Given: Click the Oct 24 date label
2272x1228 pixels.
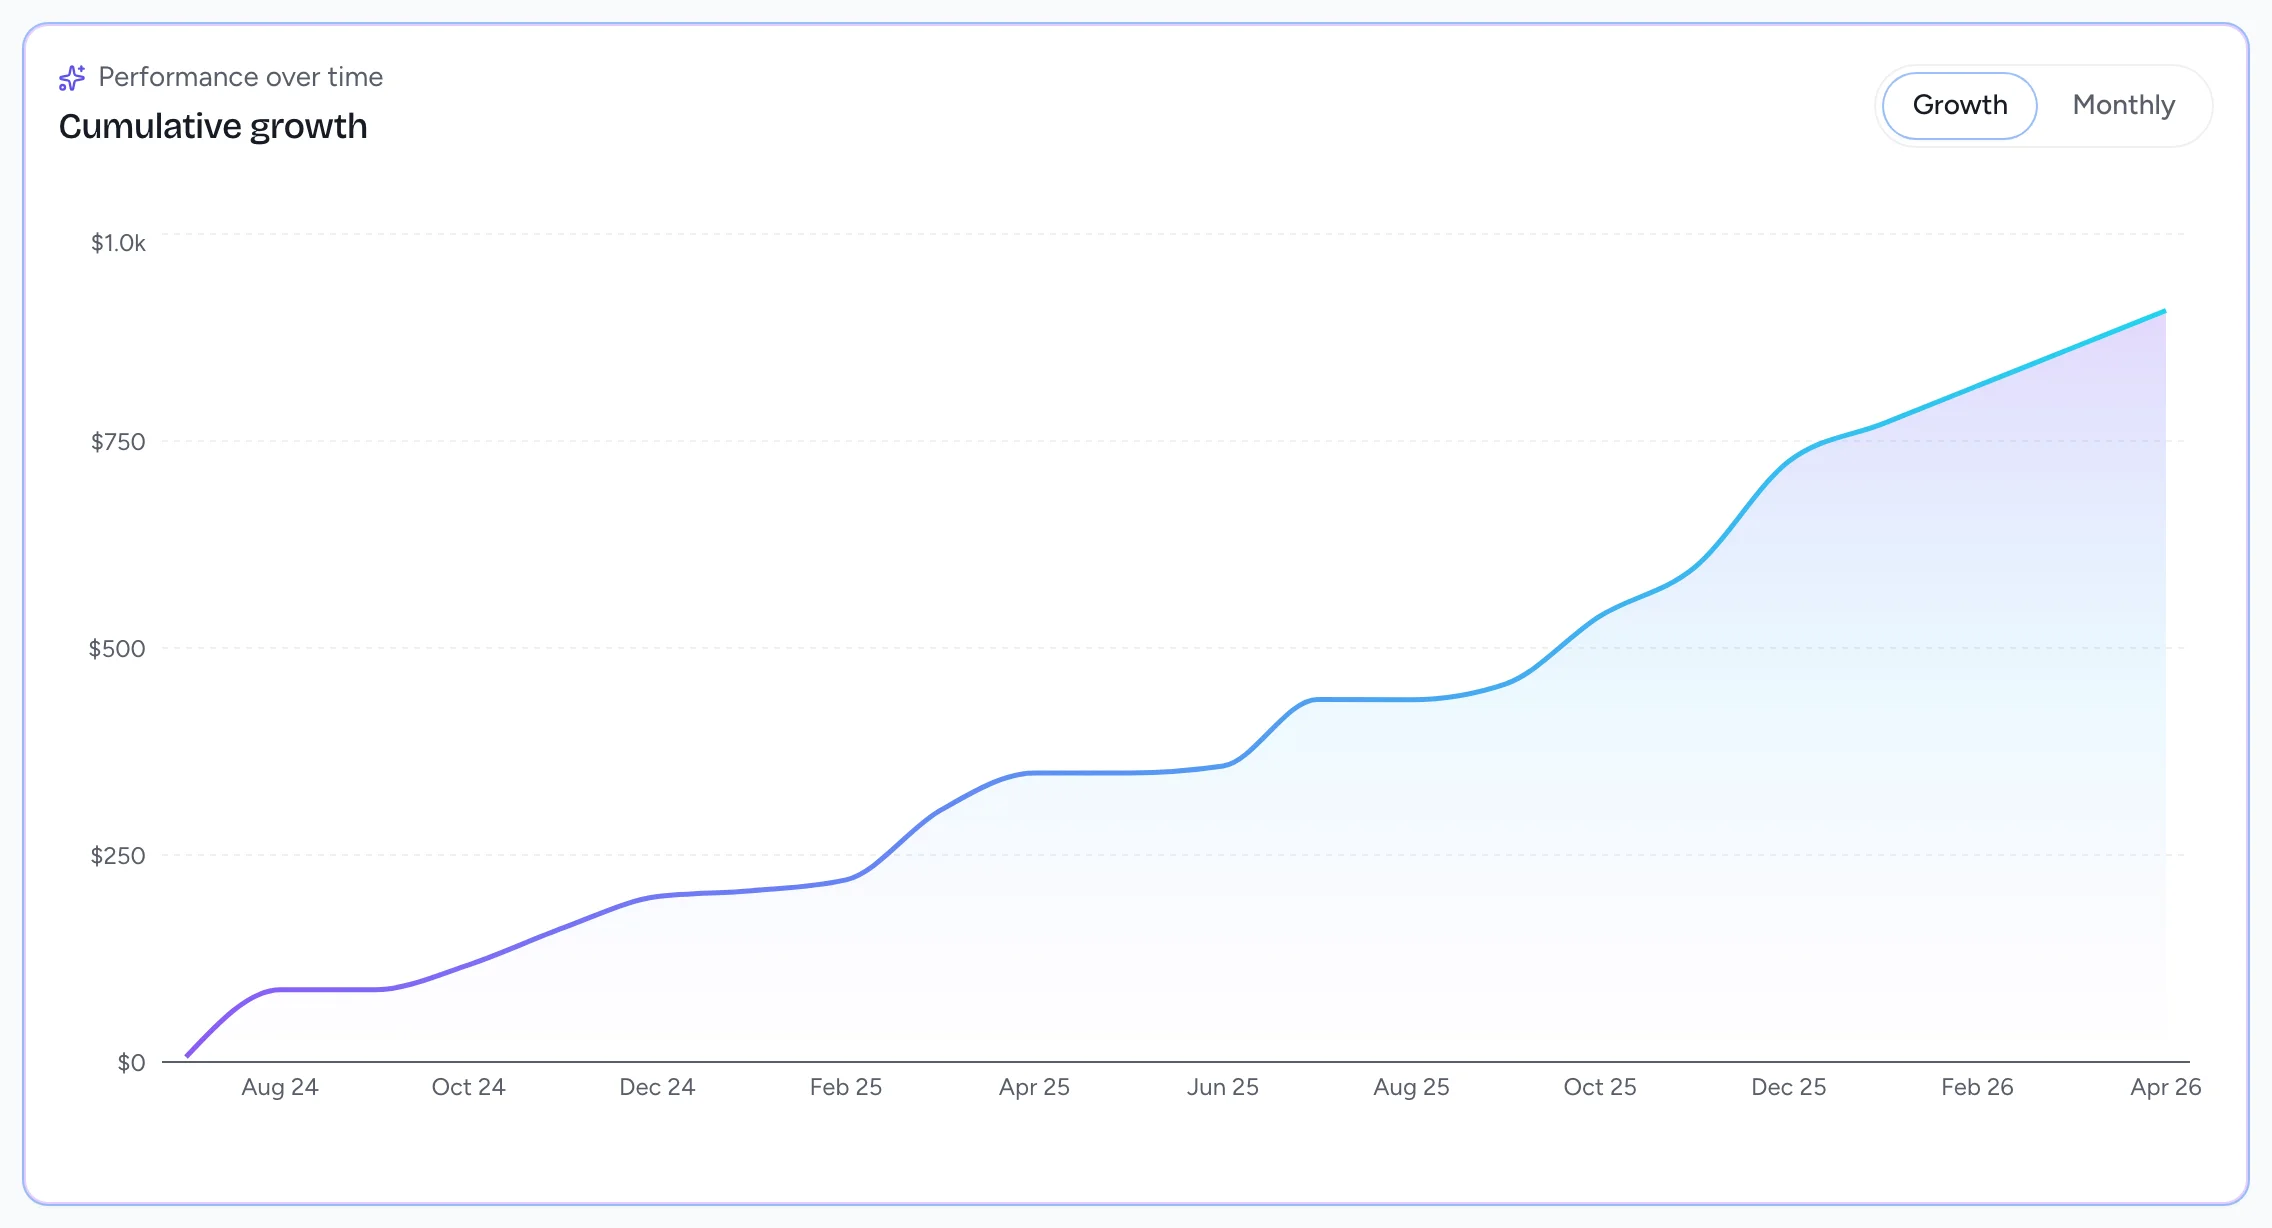Looking at the screenshot, I should [x=468, y=1087].
